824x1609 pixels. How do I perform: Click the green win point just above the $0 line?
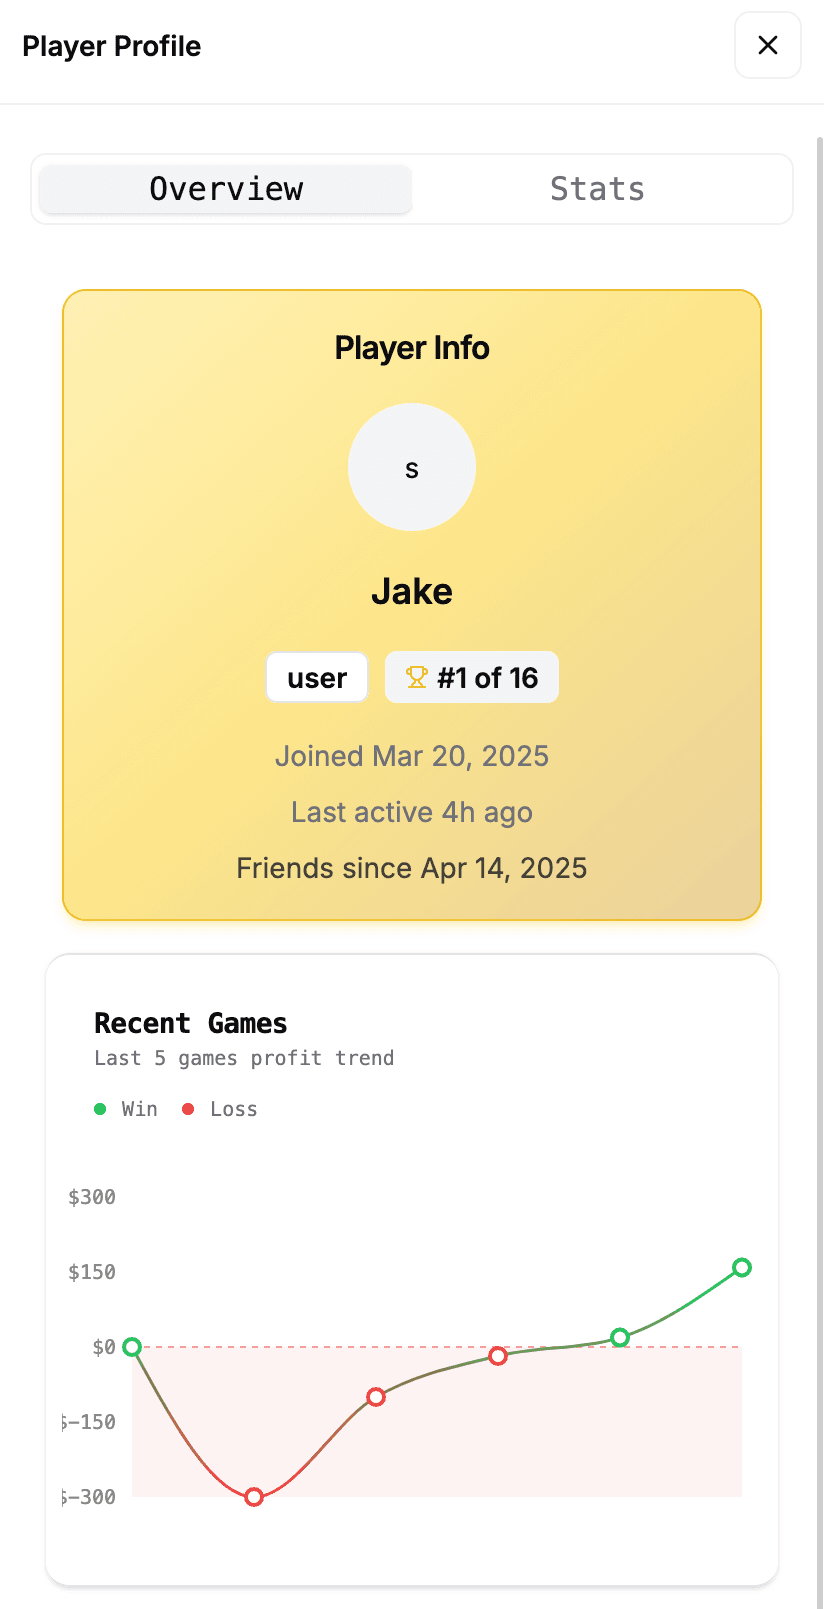(620, 1338)
